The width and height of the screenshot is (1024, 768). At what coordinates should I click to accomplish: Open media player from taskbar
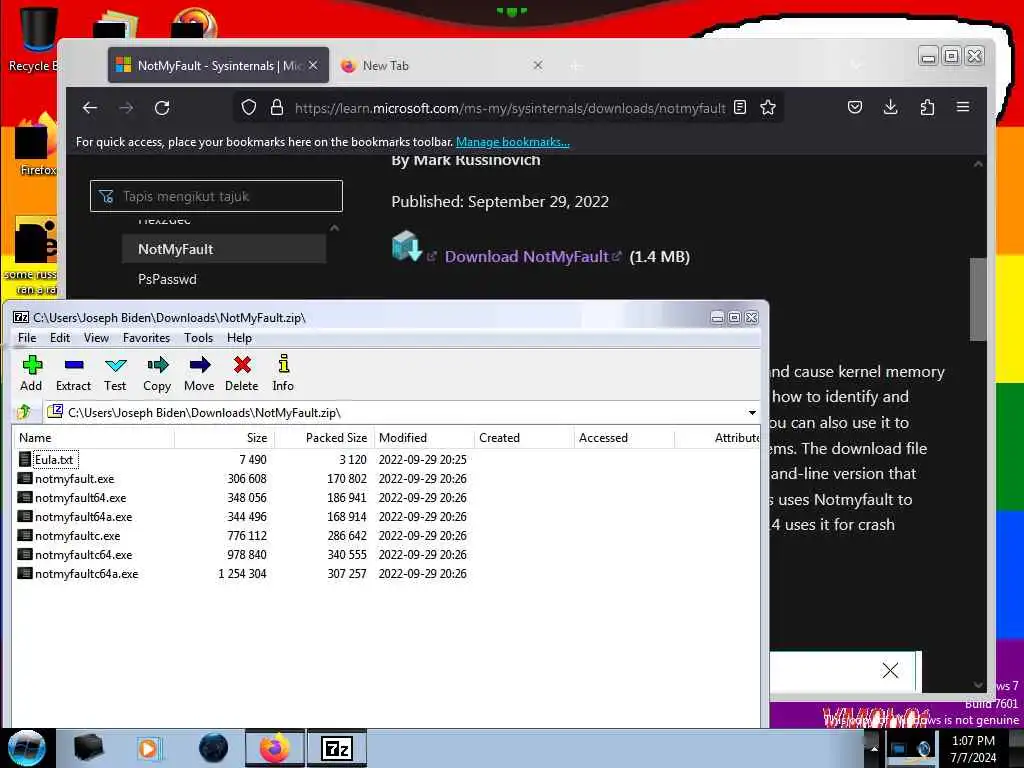click(x=149, y=748)
